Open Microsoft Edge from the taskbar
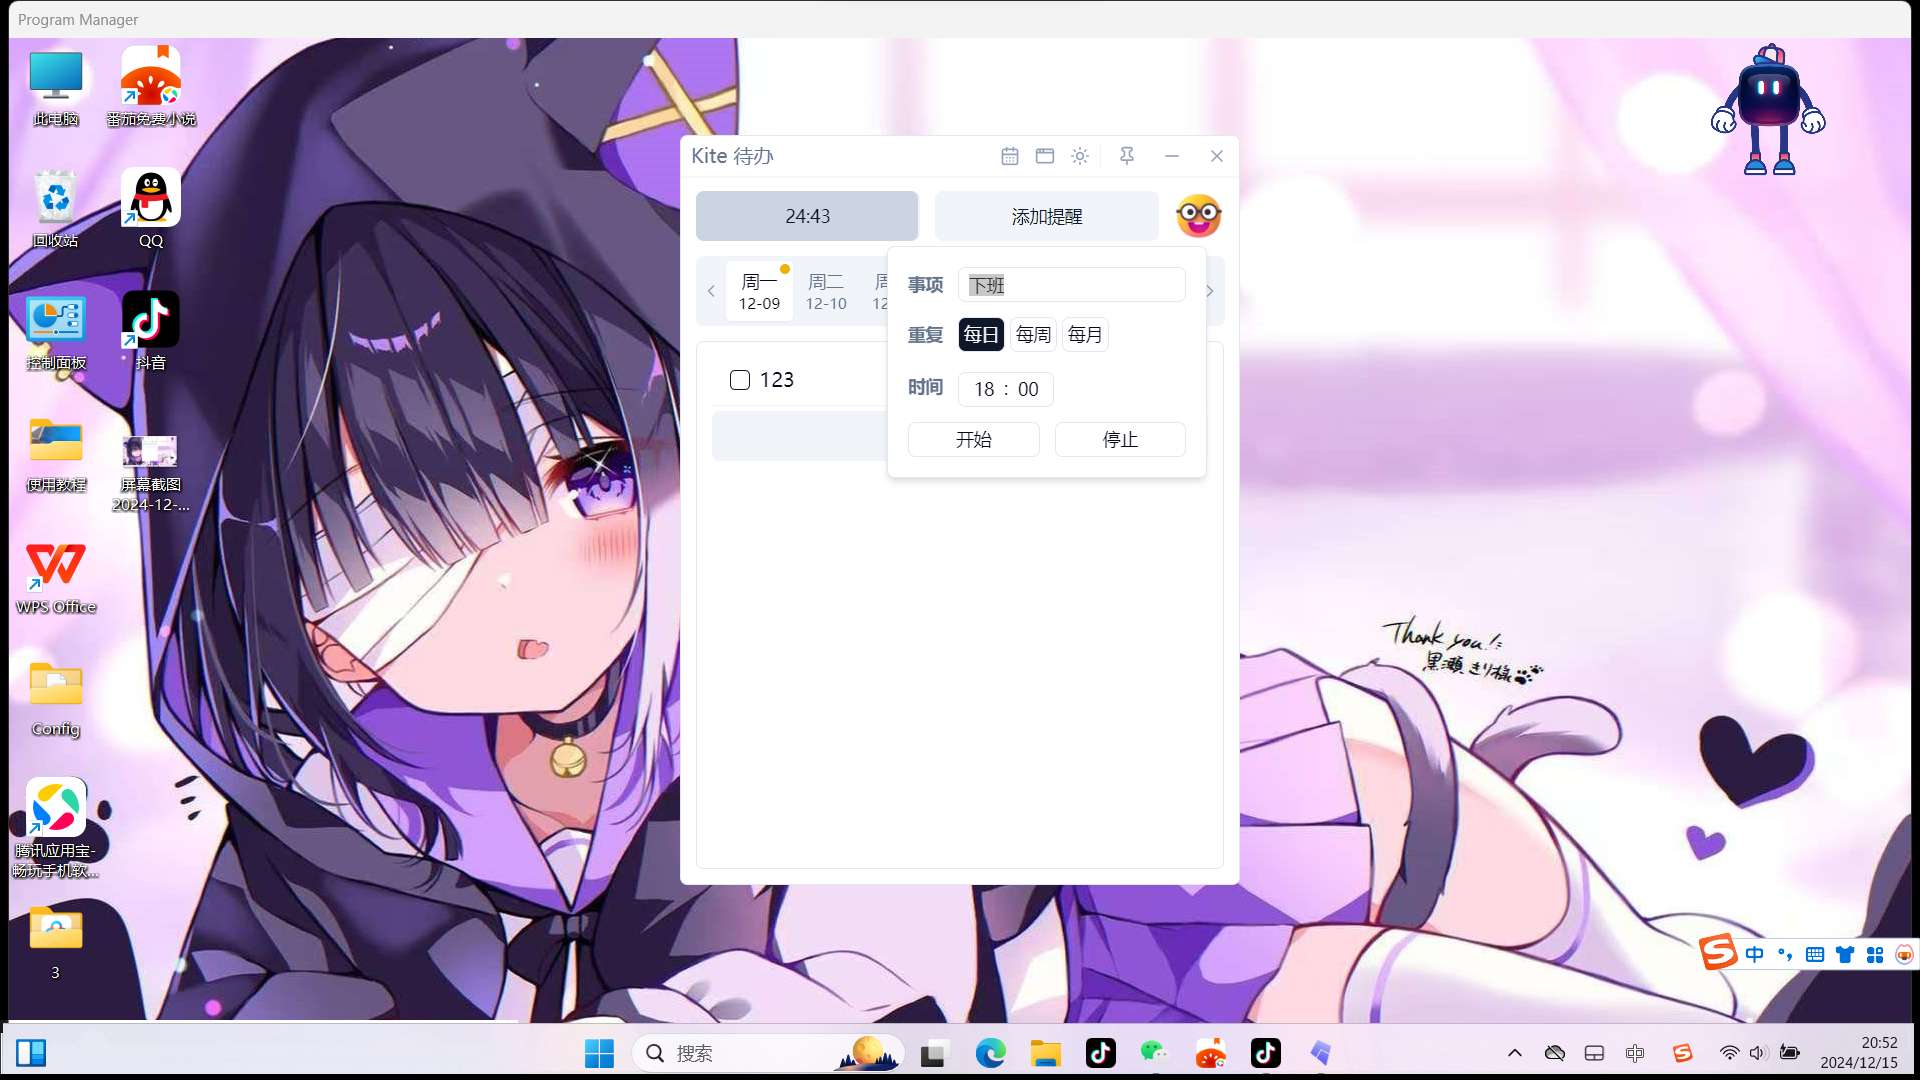 [990, 1053]
